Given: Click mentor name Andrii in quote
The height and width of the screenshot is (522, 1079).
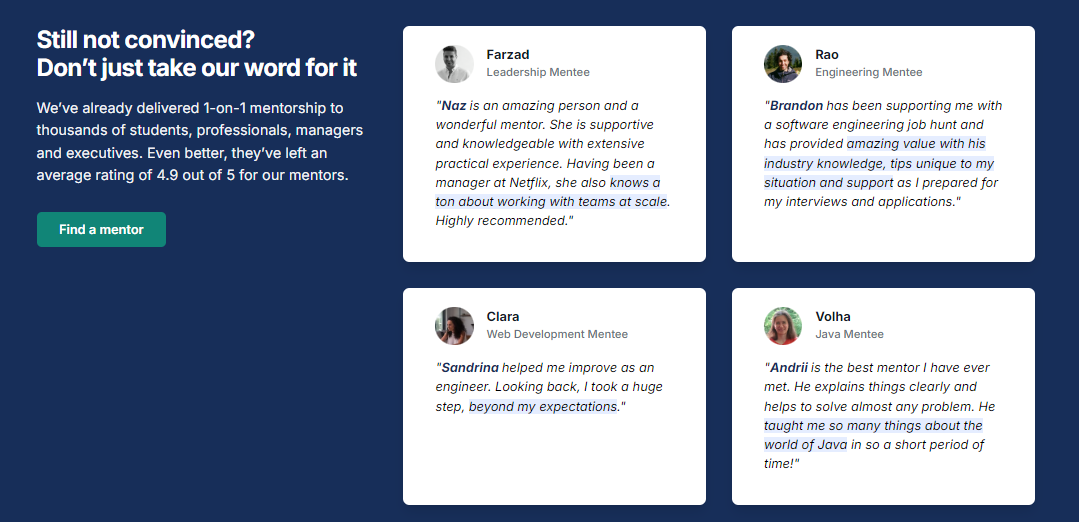Looking at the screenshot, I should (789, 368).
